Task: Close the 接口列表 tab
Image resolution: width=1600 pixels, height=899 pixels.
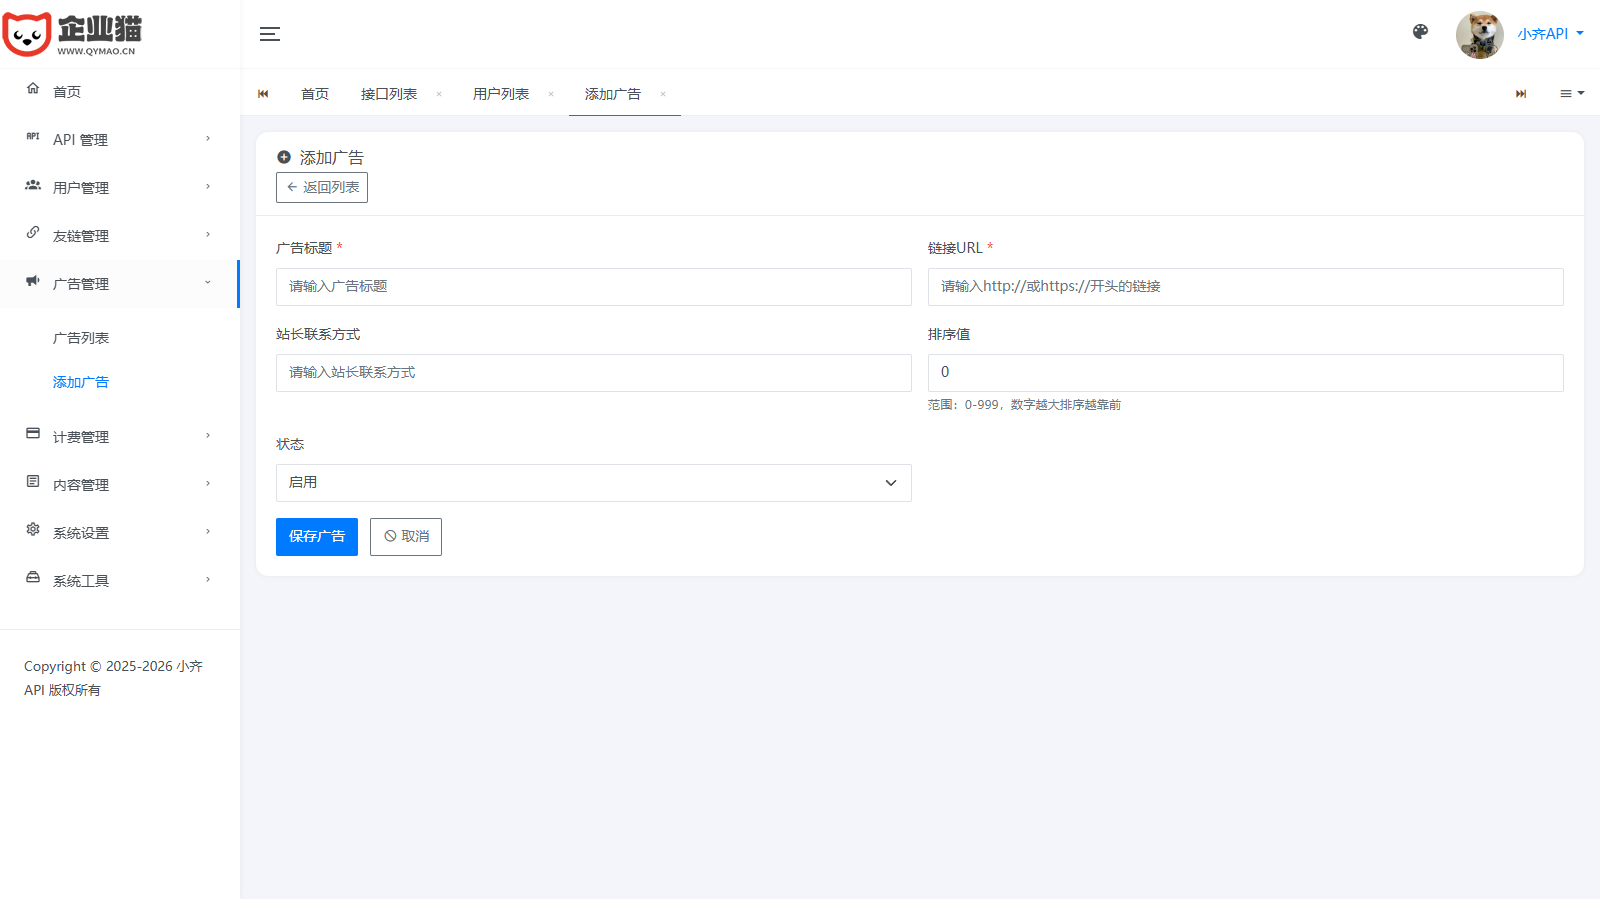Action: [439, 94]
